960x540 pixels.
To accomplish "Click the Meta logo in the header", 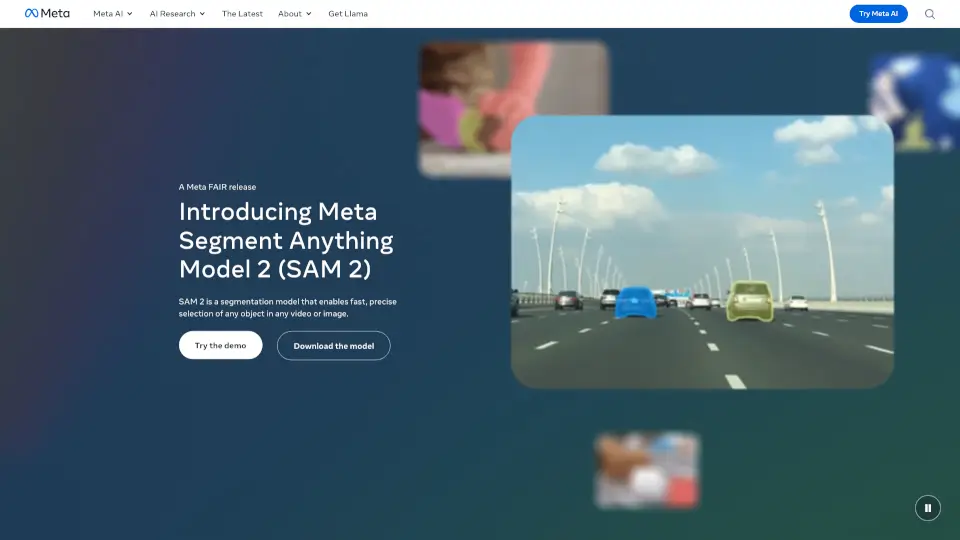I will click(x=47, y=13).
